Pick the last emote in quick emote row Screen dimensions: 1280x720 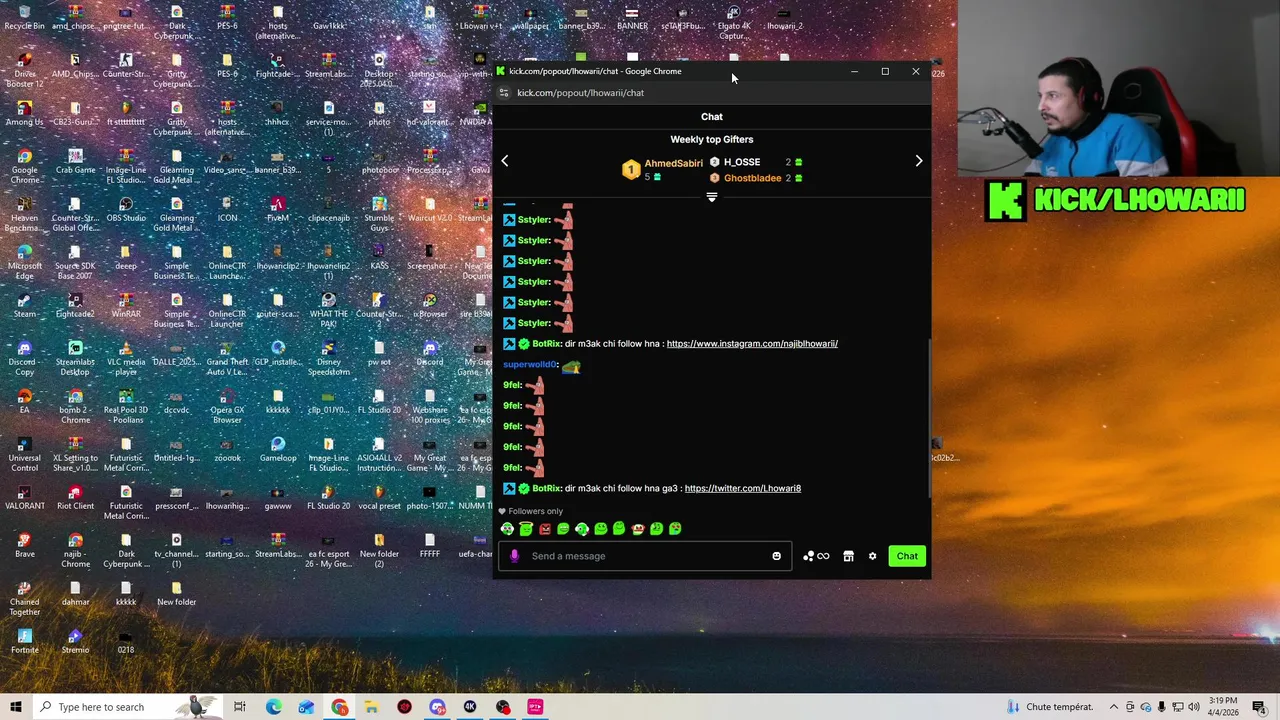pos(675,529)
